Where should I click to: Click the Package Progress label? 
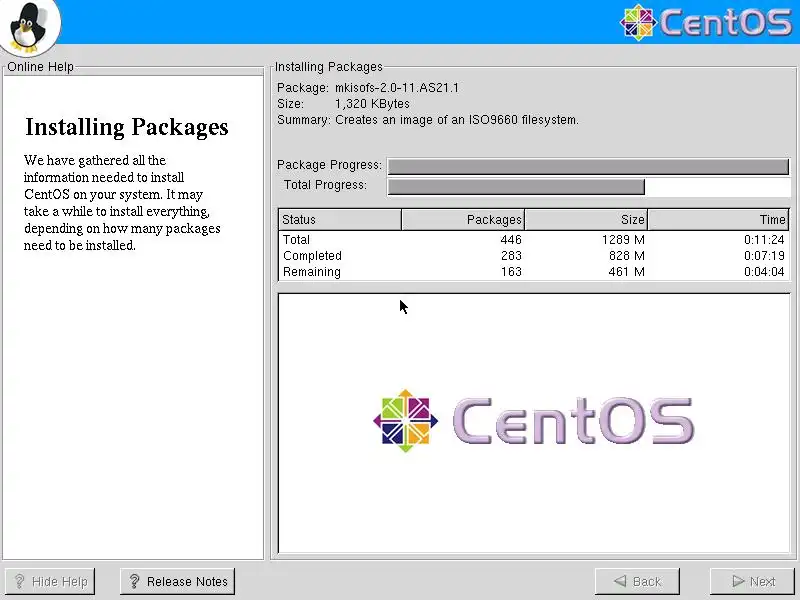(329, 165)
